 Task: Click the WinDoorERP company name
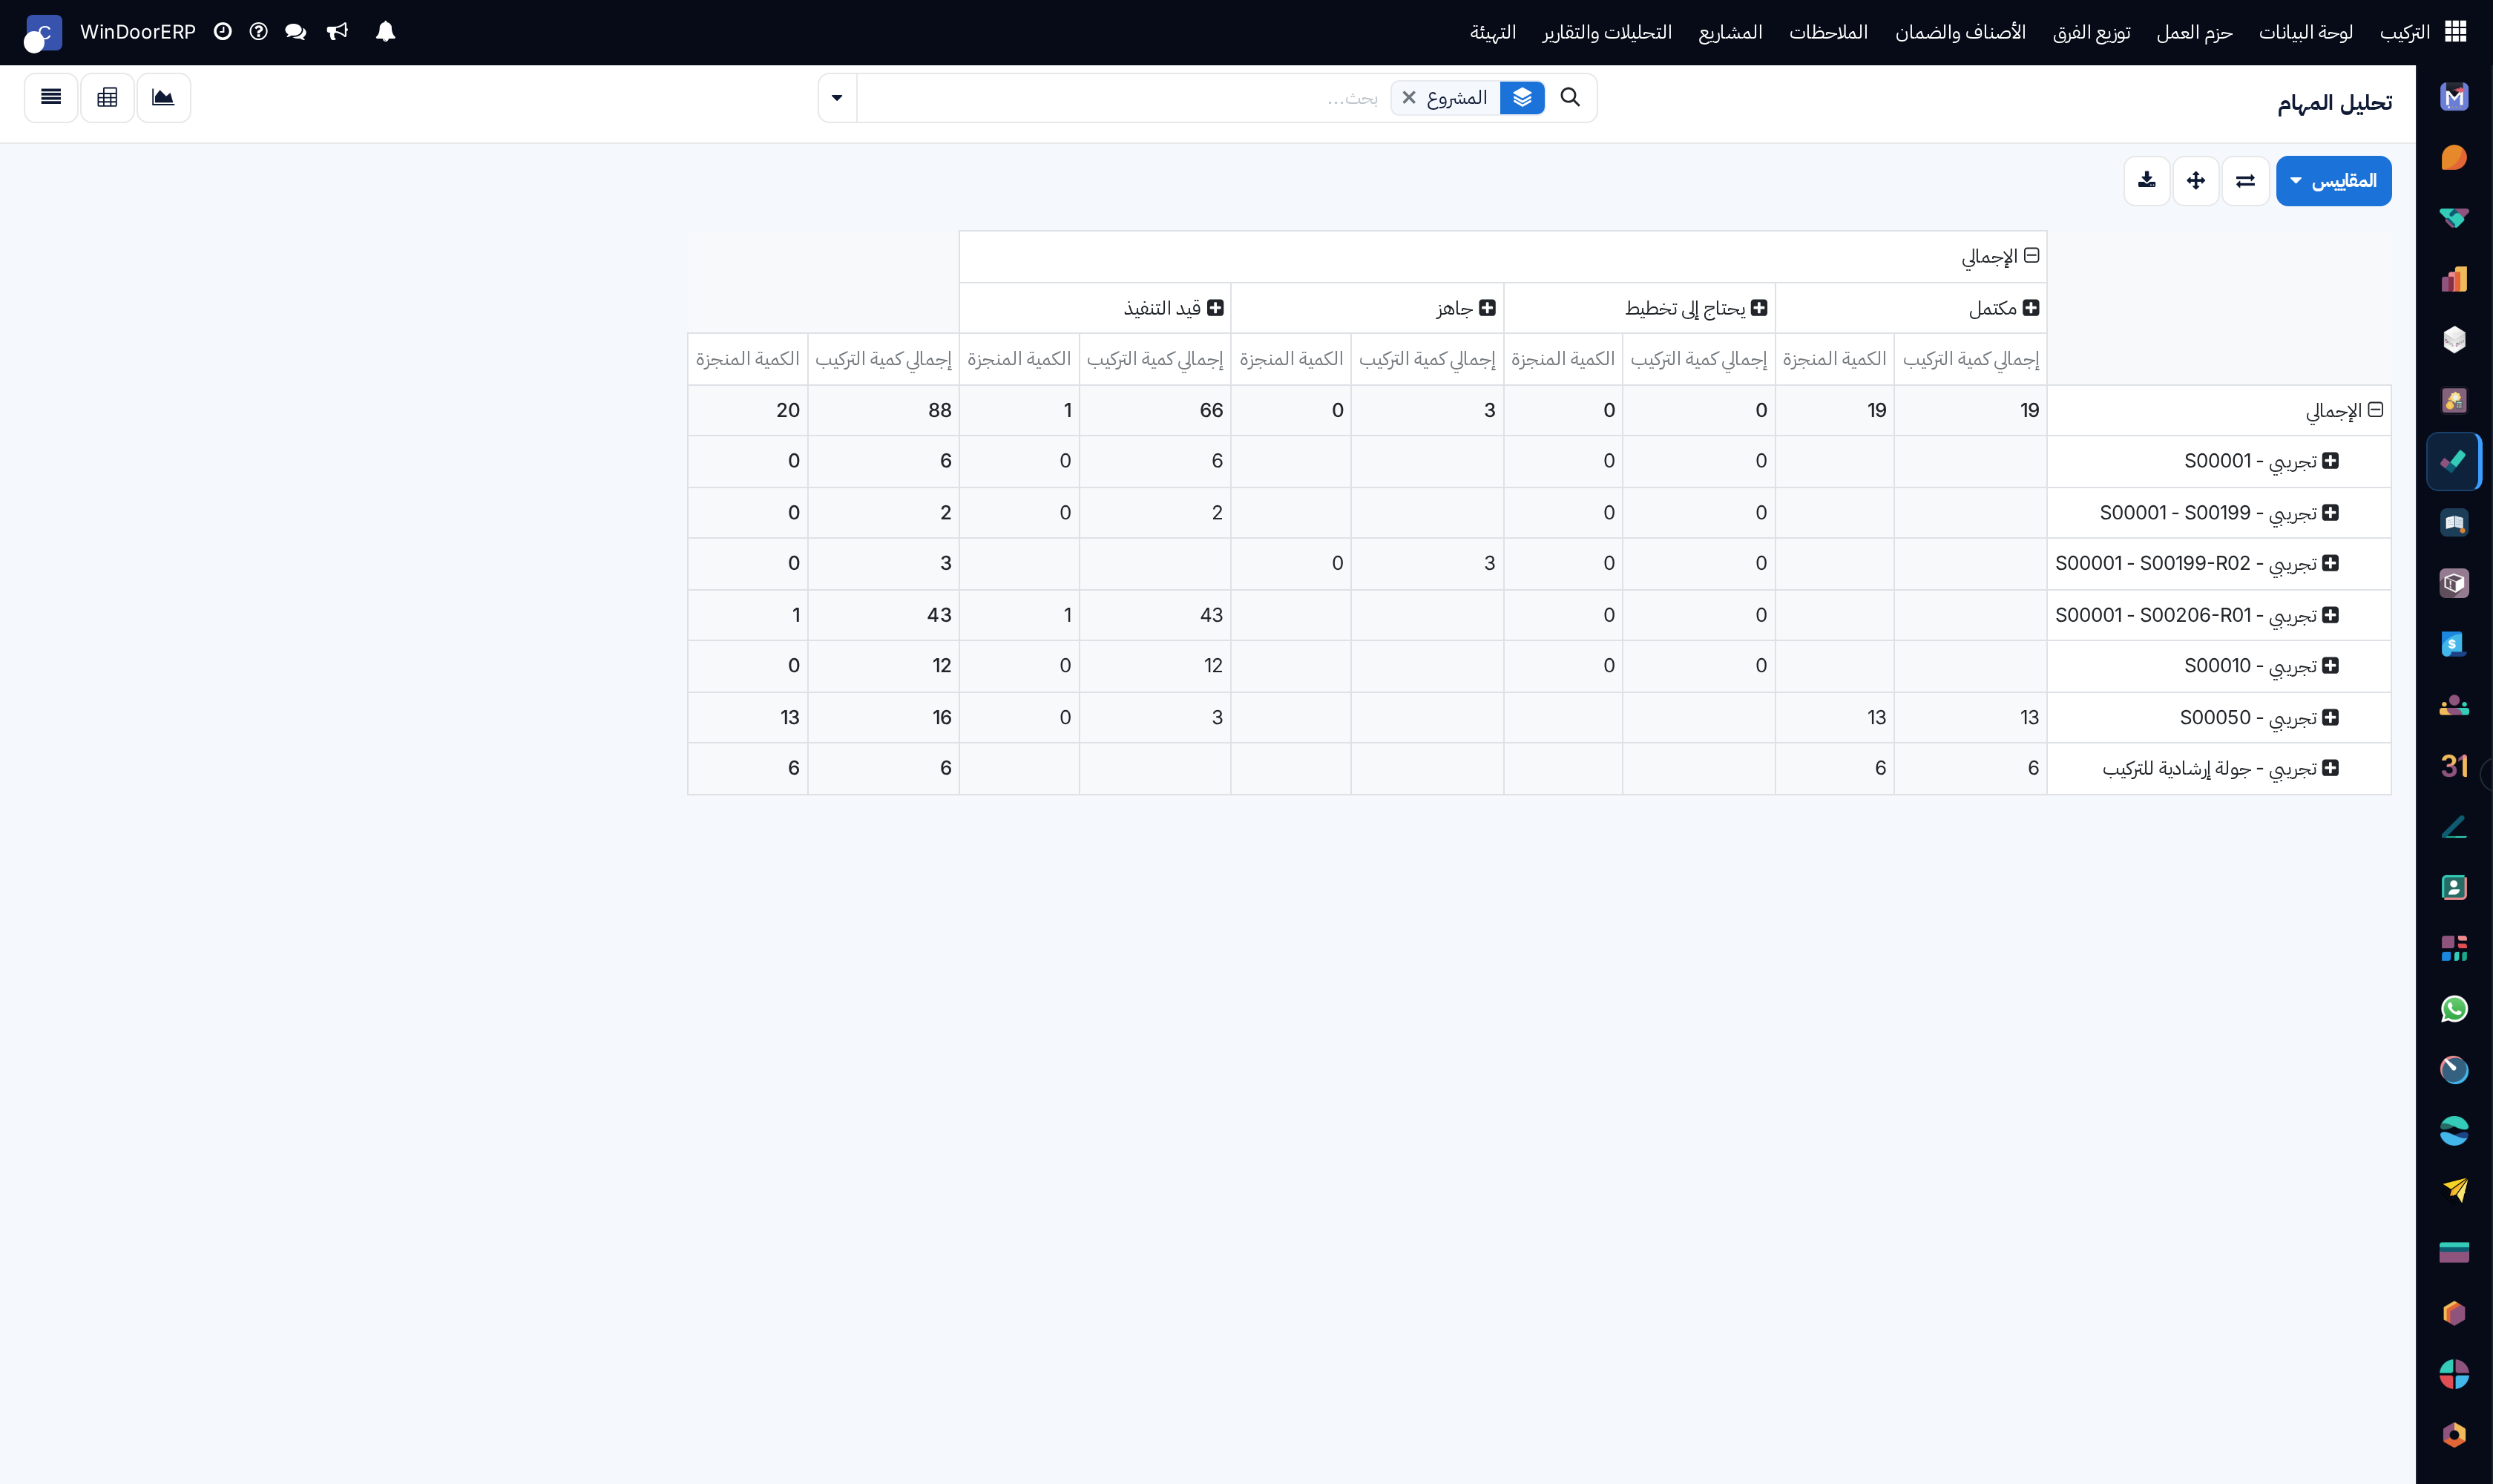click(x=138, y=32)
